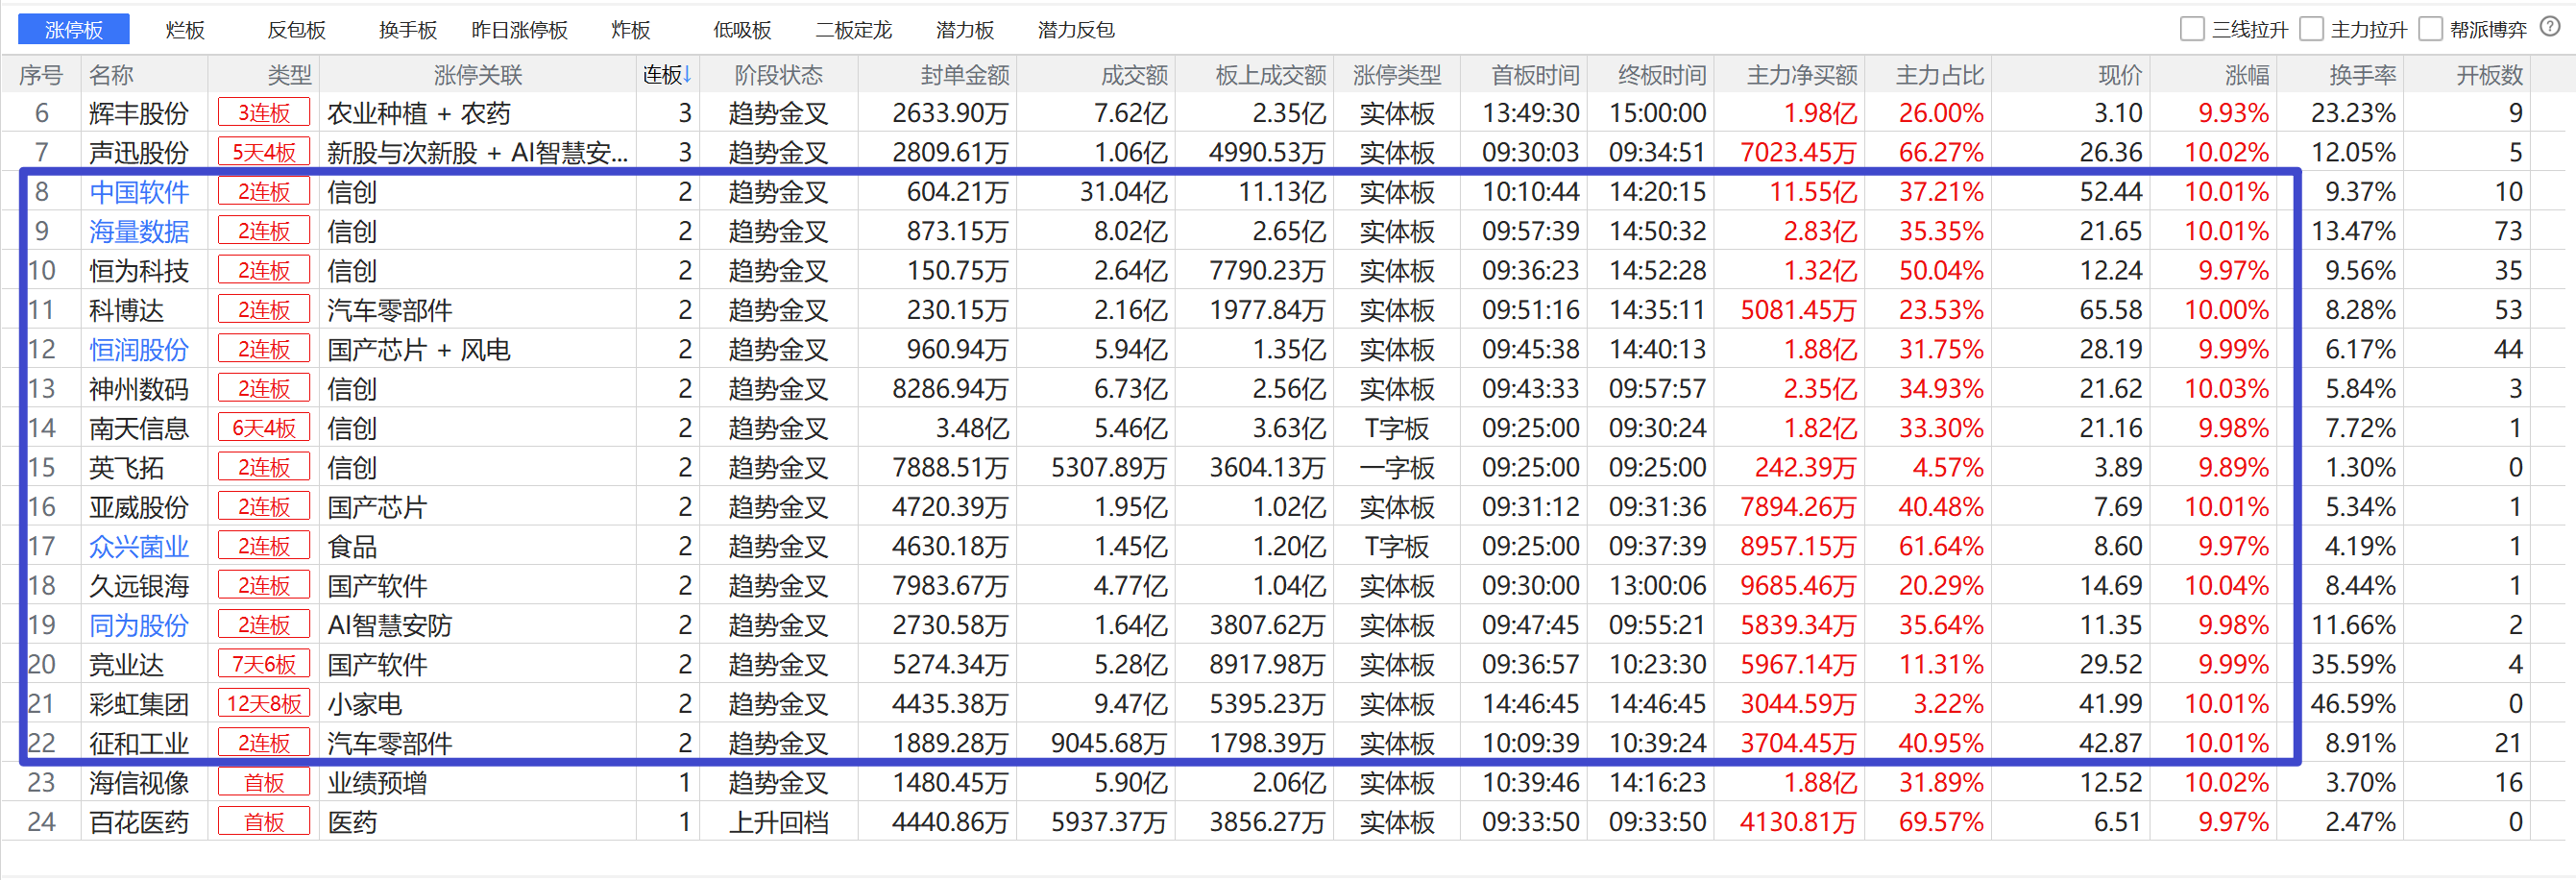Select the 二板定龙 tab
The width and height of the screenshot is (2576, 880).
(x=853, y=30)
